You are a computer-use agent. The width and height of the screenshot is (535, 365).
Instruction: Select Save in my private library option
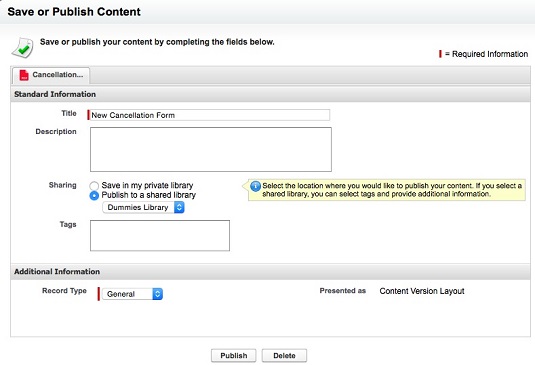pos(94,186)
